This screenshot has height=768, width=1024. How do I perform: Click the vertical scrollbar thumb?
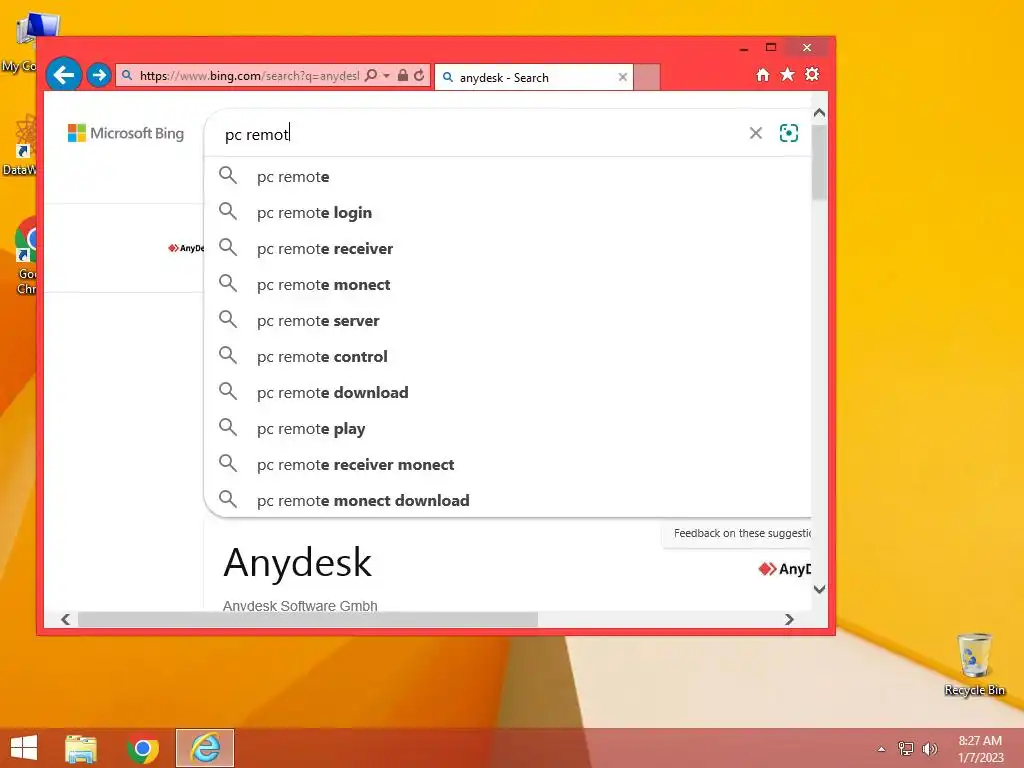(x=820, y=162)
